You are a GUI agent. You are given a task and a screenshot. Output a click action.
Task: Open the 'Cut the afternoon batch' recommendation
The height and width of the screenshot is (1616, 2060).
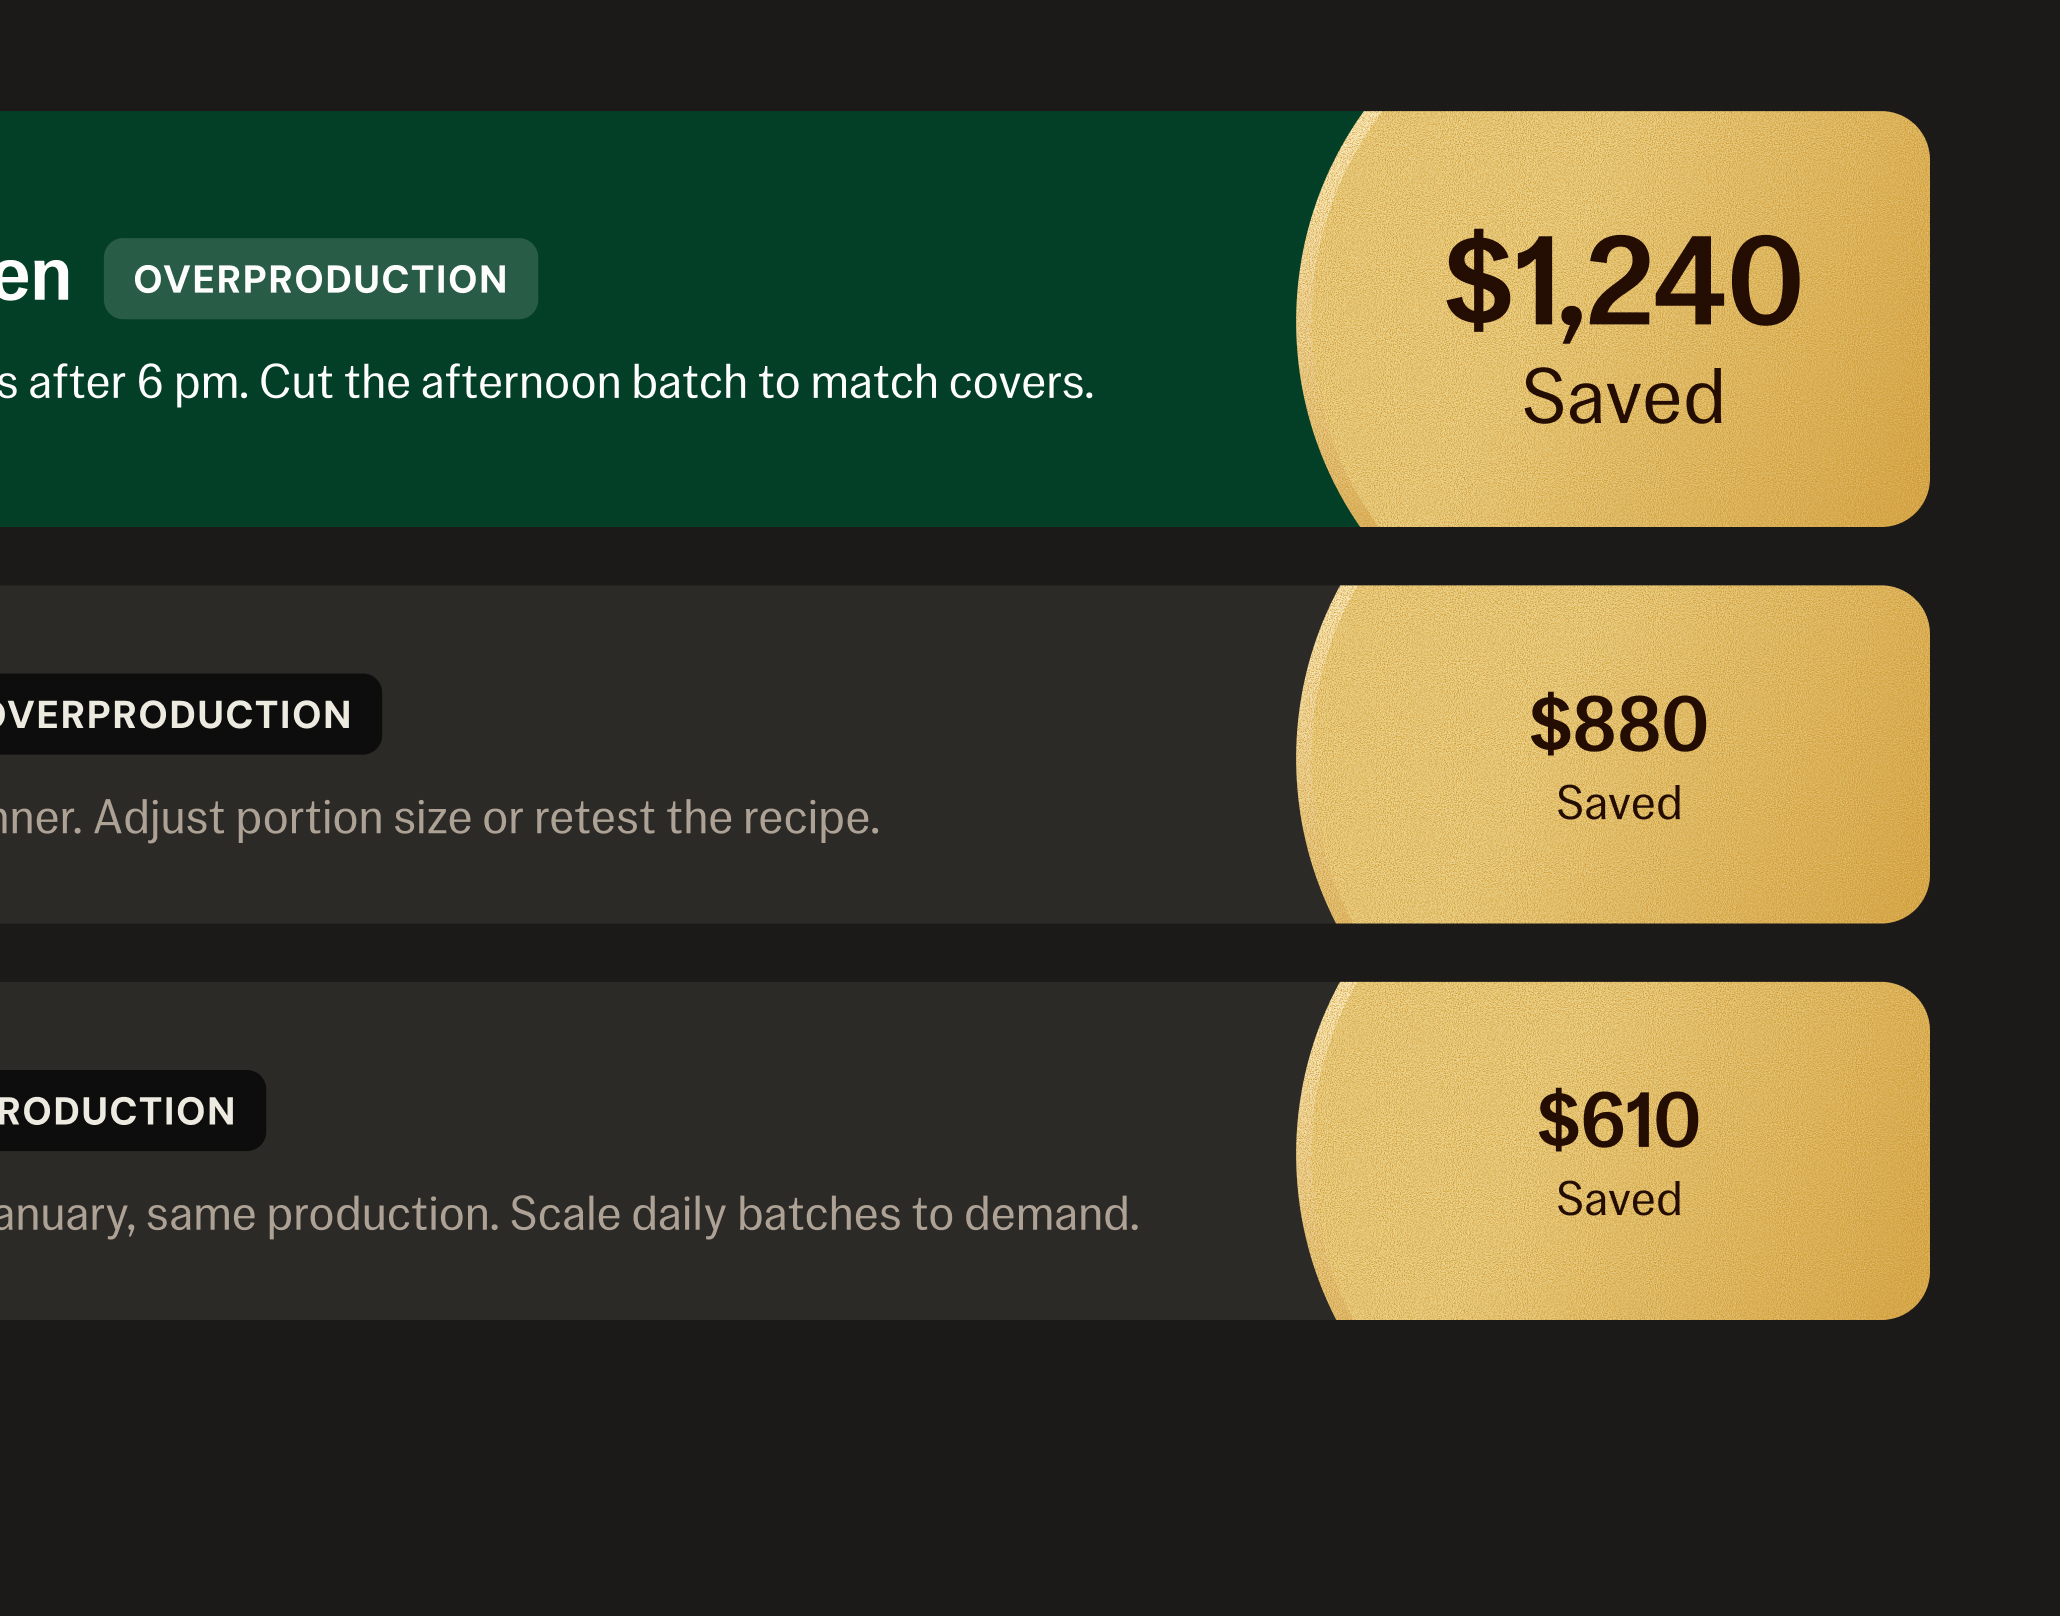pyautogui.click(x=677, y=382)
